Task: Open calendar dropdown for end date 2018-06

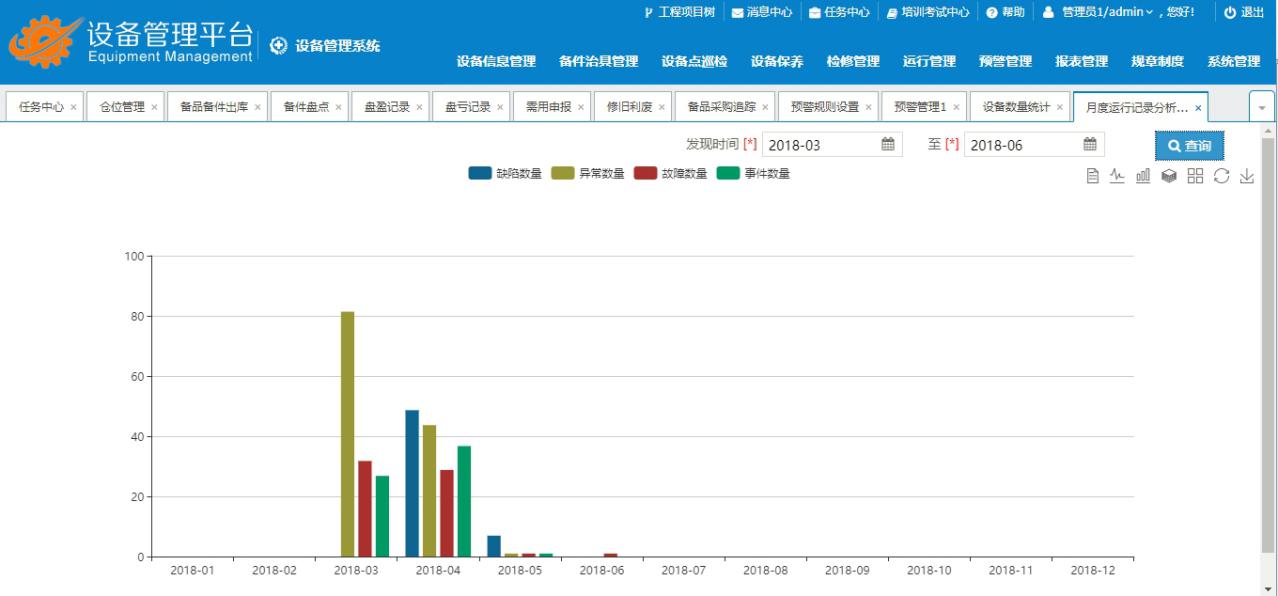Action: pos(1090,145)
